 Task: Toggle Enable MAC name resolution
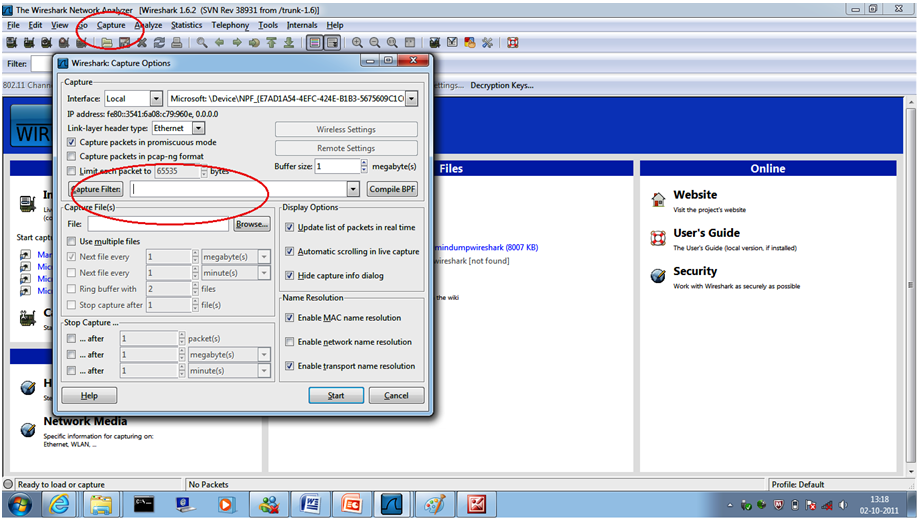289,317
